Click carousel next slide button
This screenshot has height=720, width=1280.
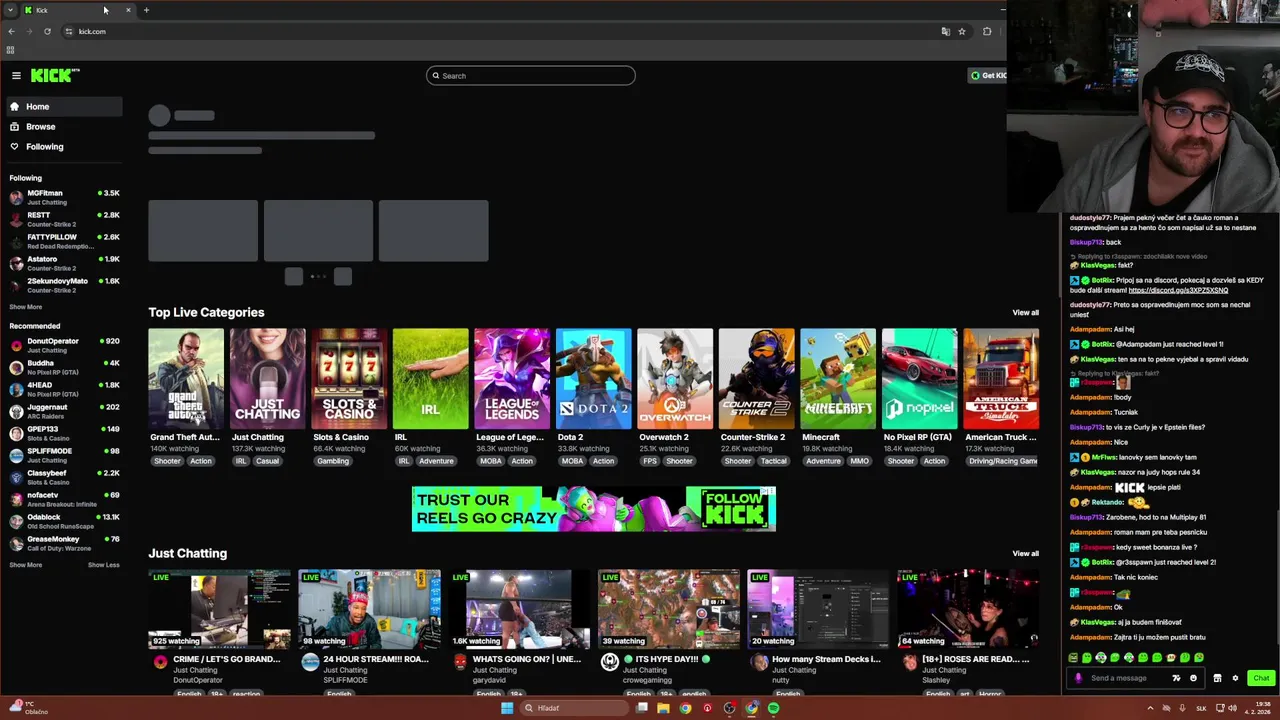[343, 277]
